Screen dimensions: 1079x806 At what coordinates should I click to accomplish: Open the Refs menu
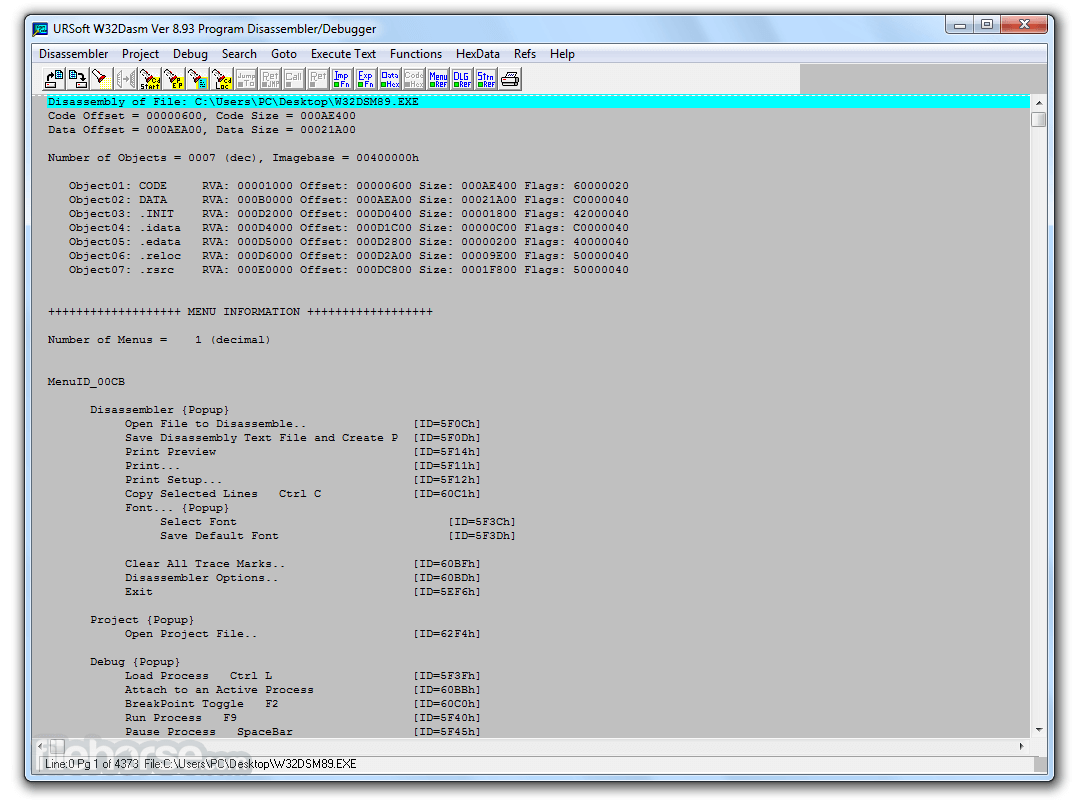tap(524, 54)
